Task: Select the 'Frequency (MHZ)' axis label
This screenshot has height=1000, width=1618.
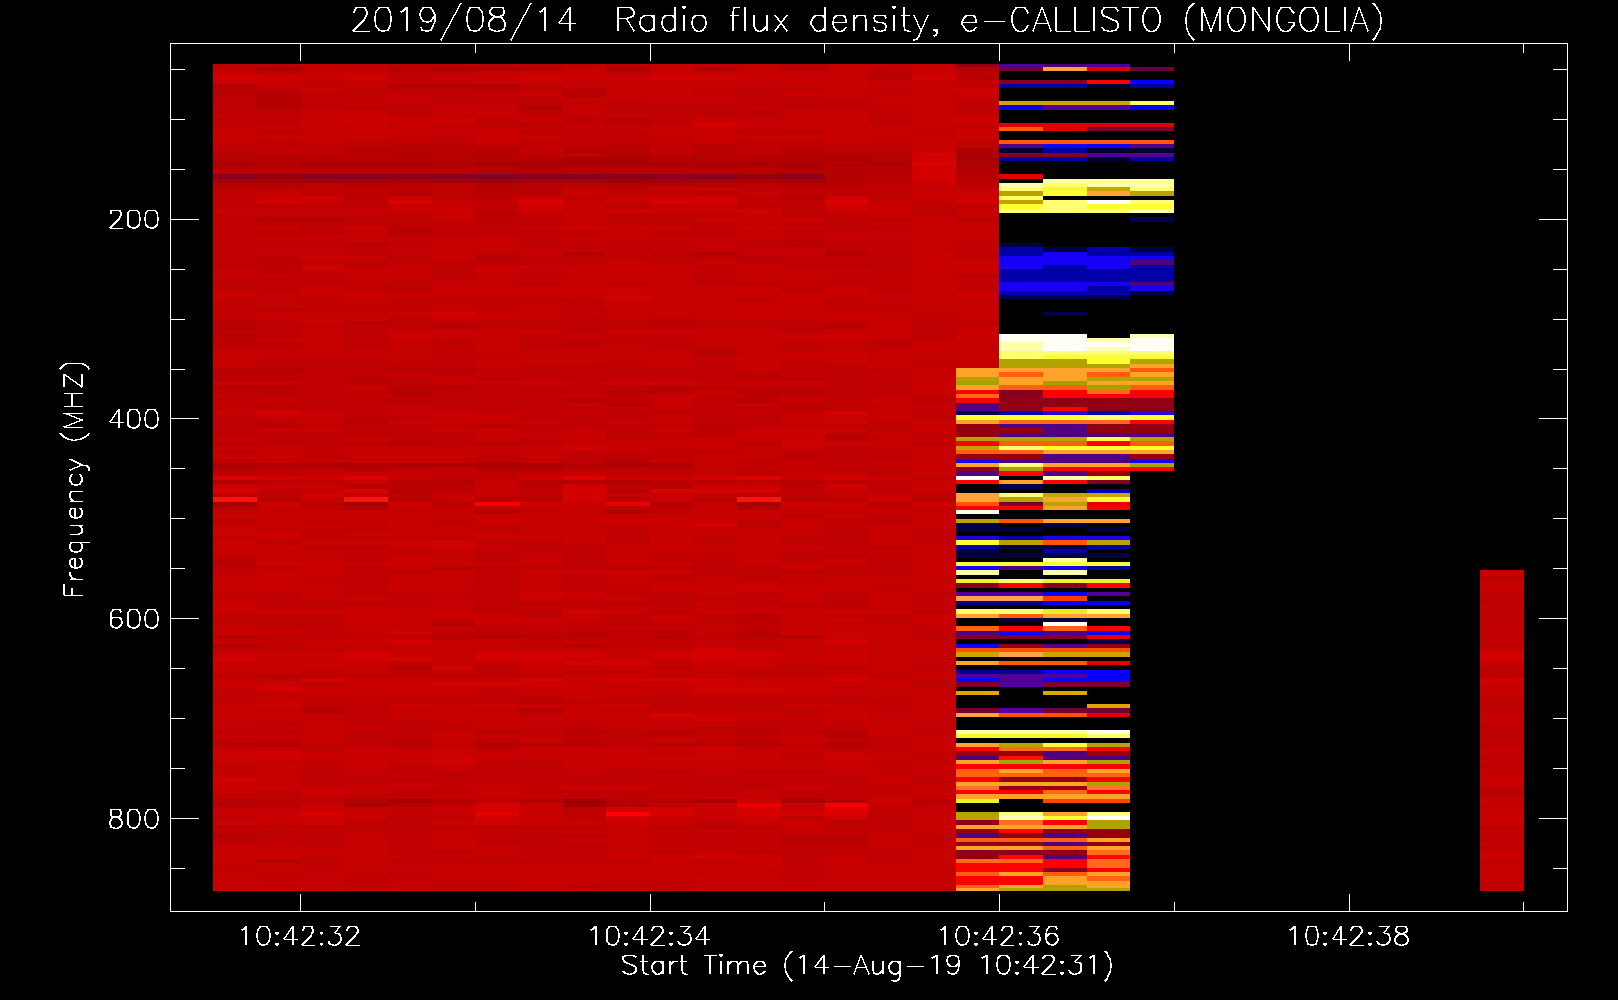Action: (74, 479)
